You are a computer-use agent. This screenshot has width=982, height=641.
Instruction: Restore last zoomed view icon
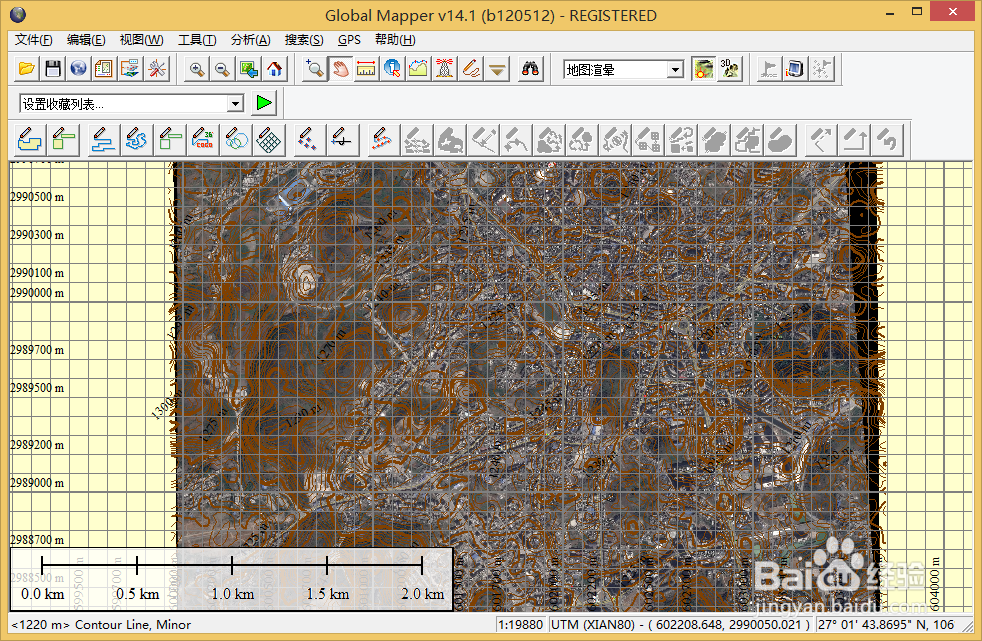click(x=249, y=69)
